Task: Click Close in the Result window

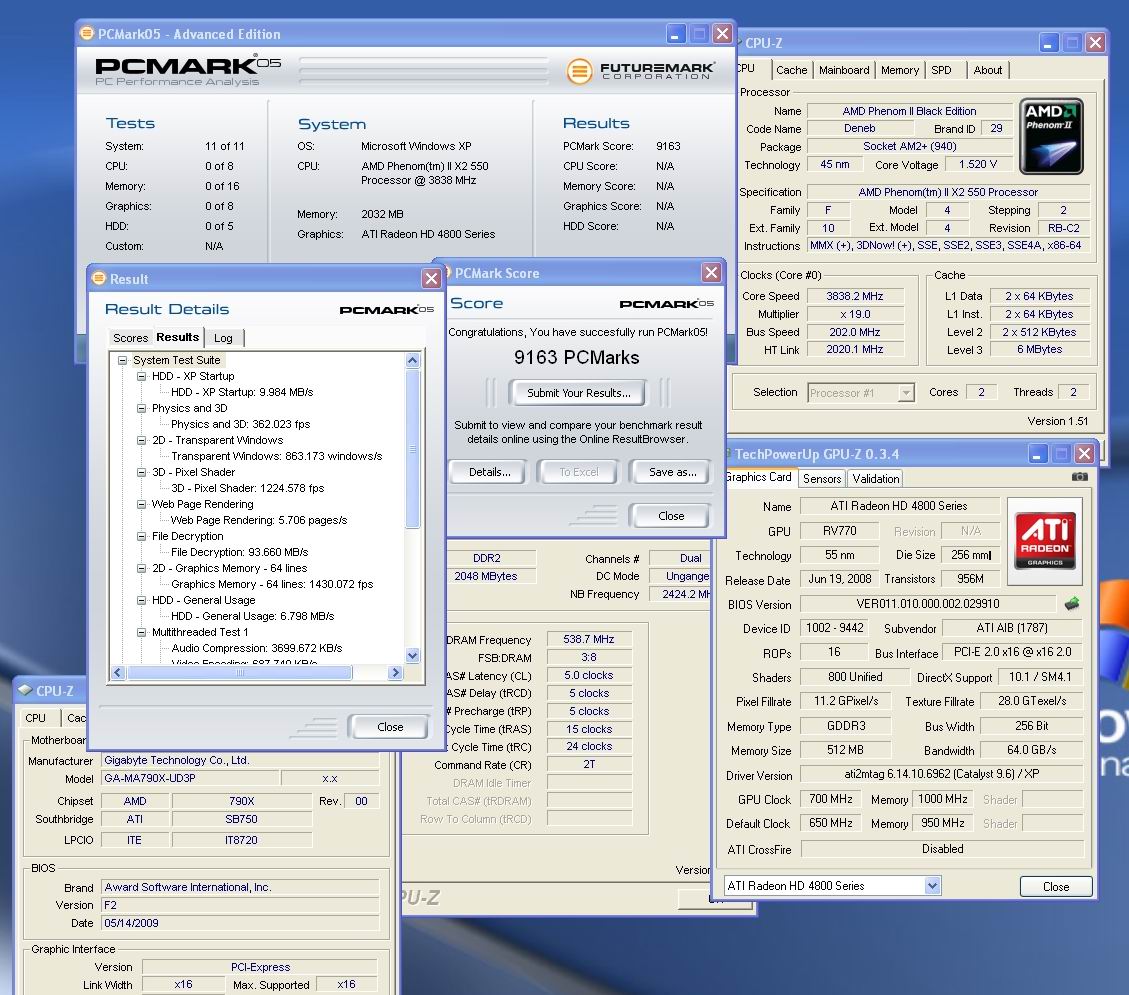Action: point(390,727)
